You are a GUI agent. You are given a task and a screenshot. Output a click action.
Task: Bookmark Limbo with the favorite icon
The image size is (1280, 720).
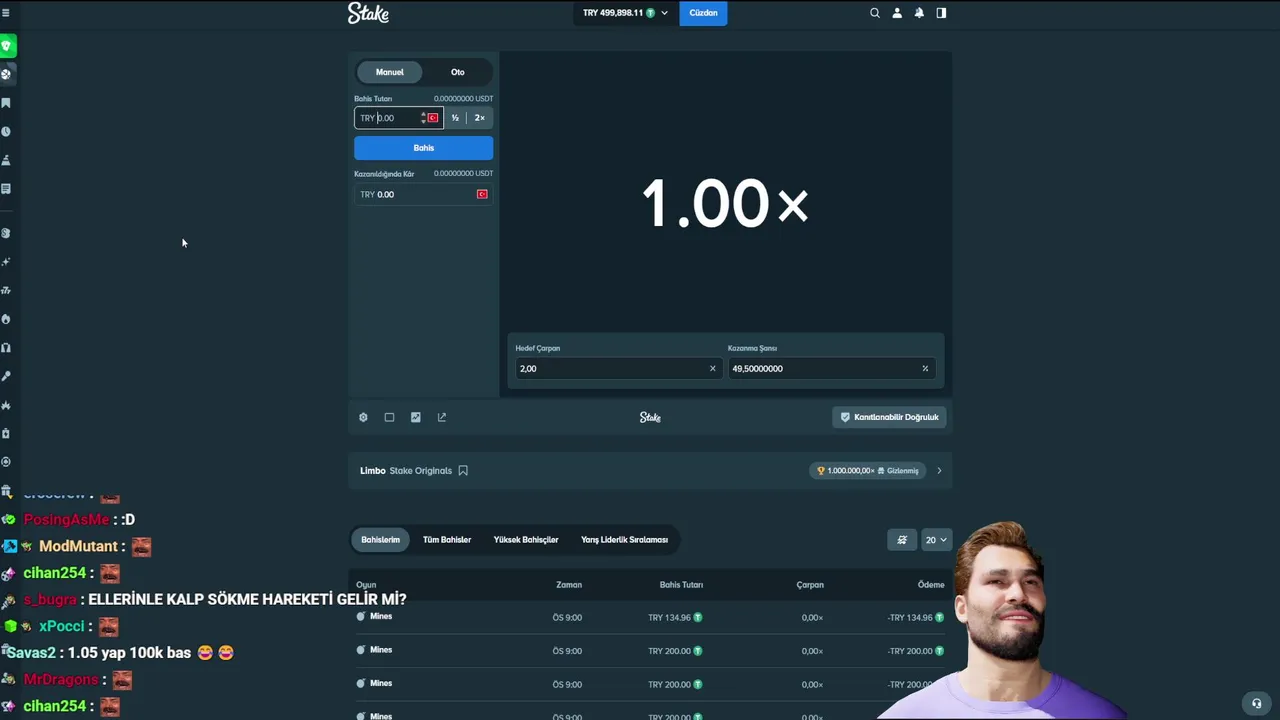463,470
